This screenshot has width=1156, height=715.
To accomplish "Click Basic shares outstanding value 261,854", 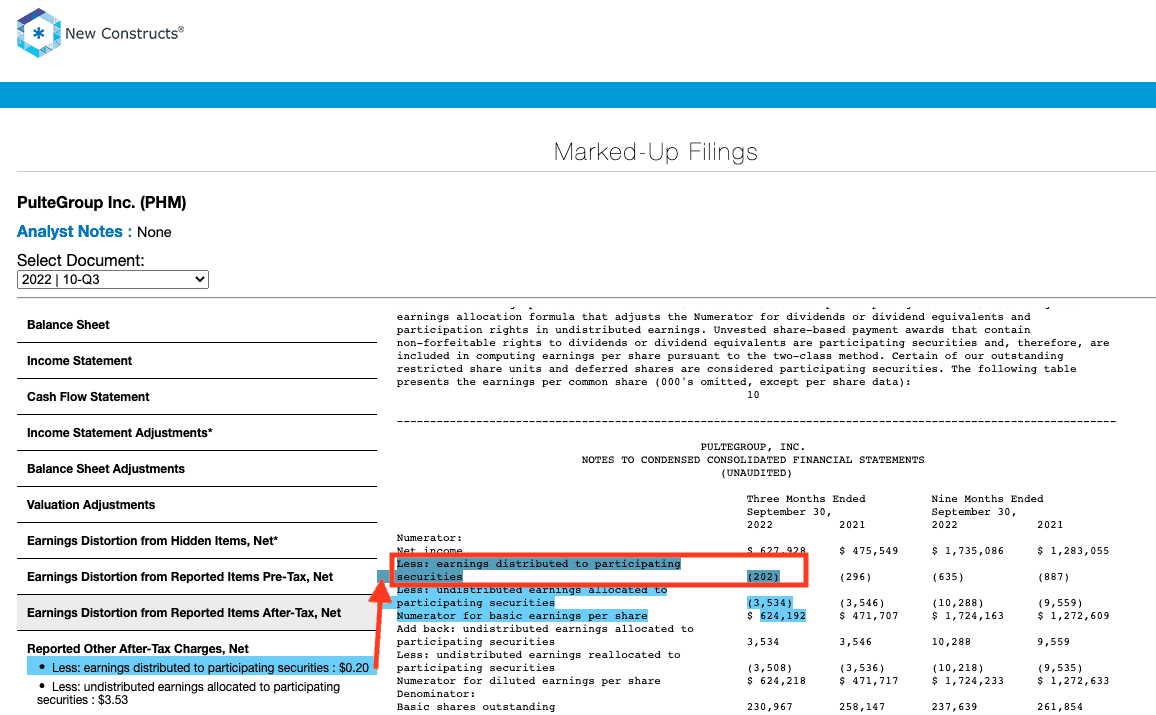I will [1059, 706].
